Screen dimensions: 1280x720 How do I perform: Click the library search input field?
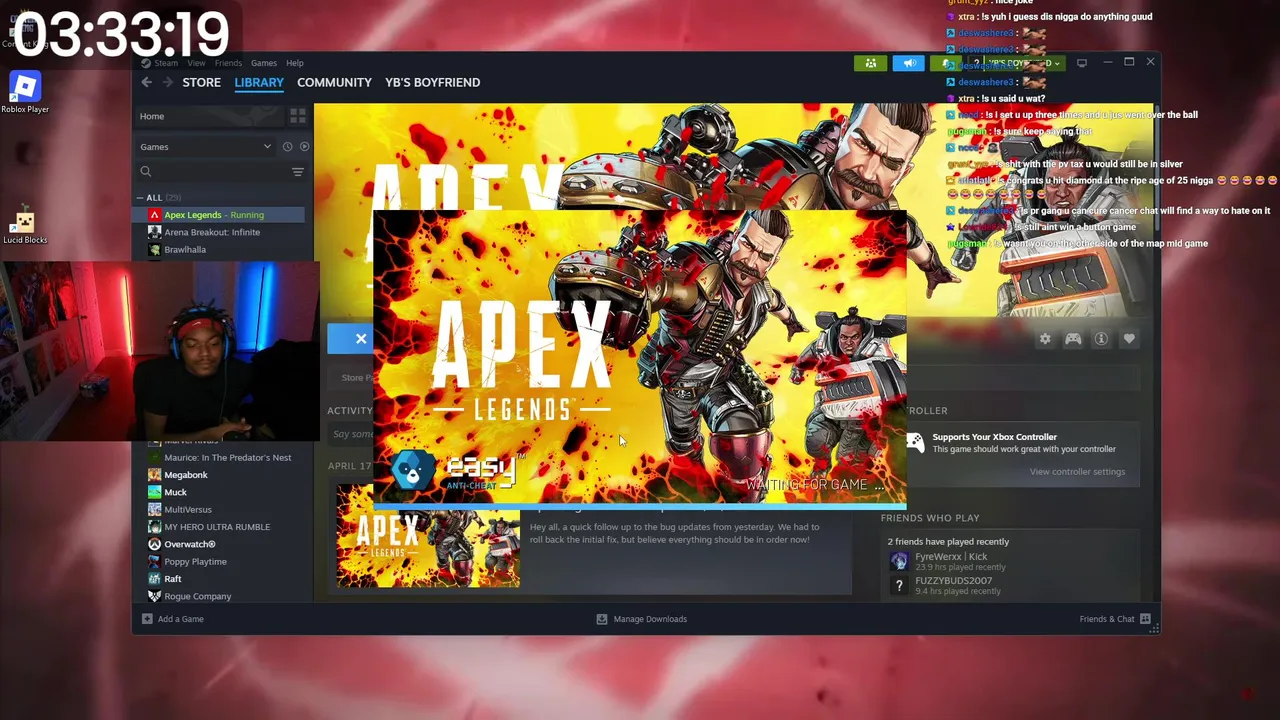(x=220, y=172)
